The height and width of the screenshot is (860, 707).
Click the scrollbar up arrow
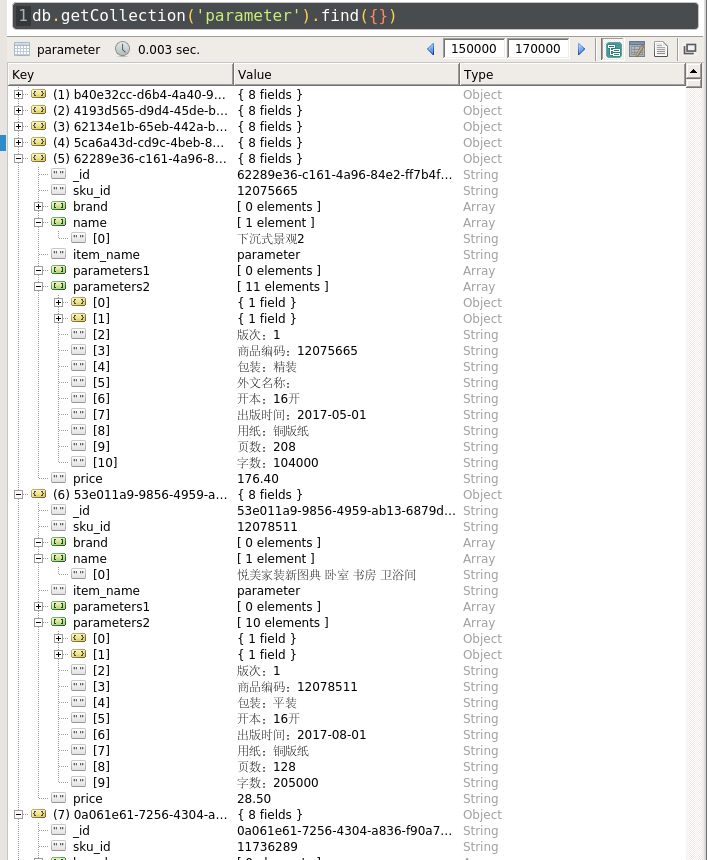693,71
